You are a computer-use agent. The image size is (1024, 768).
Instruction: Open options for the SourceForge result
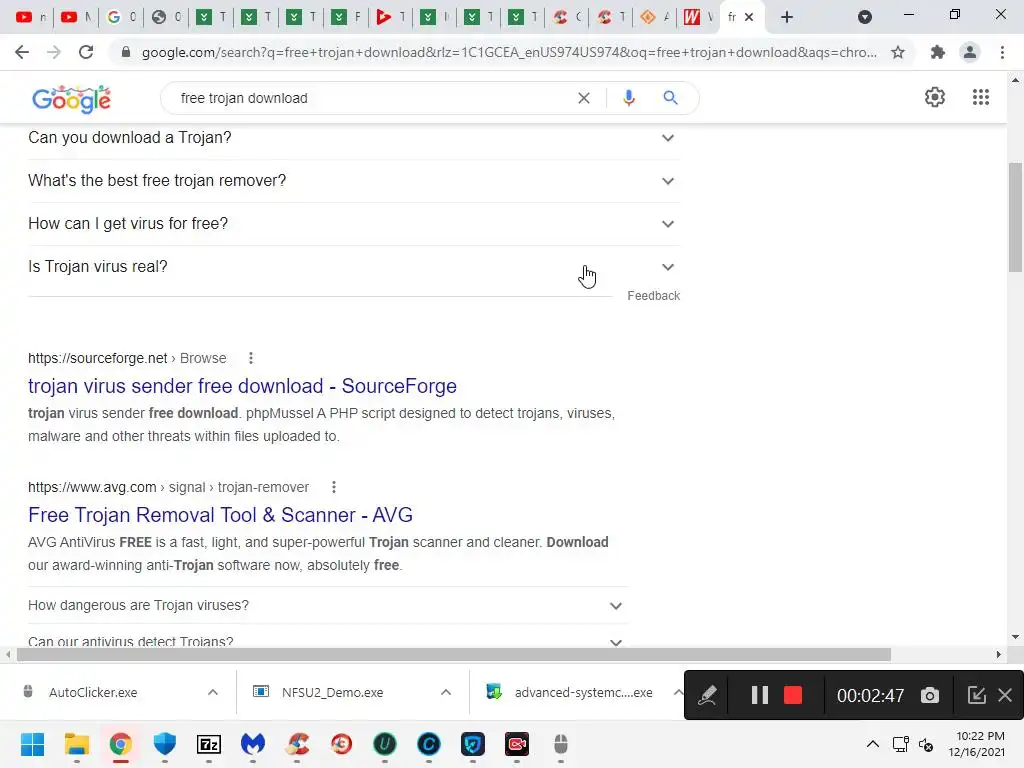point(251,358)
